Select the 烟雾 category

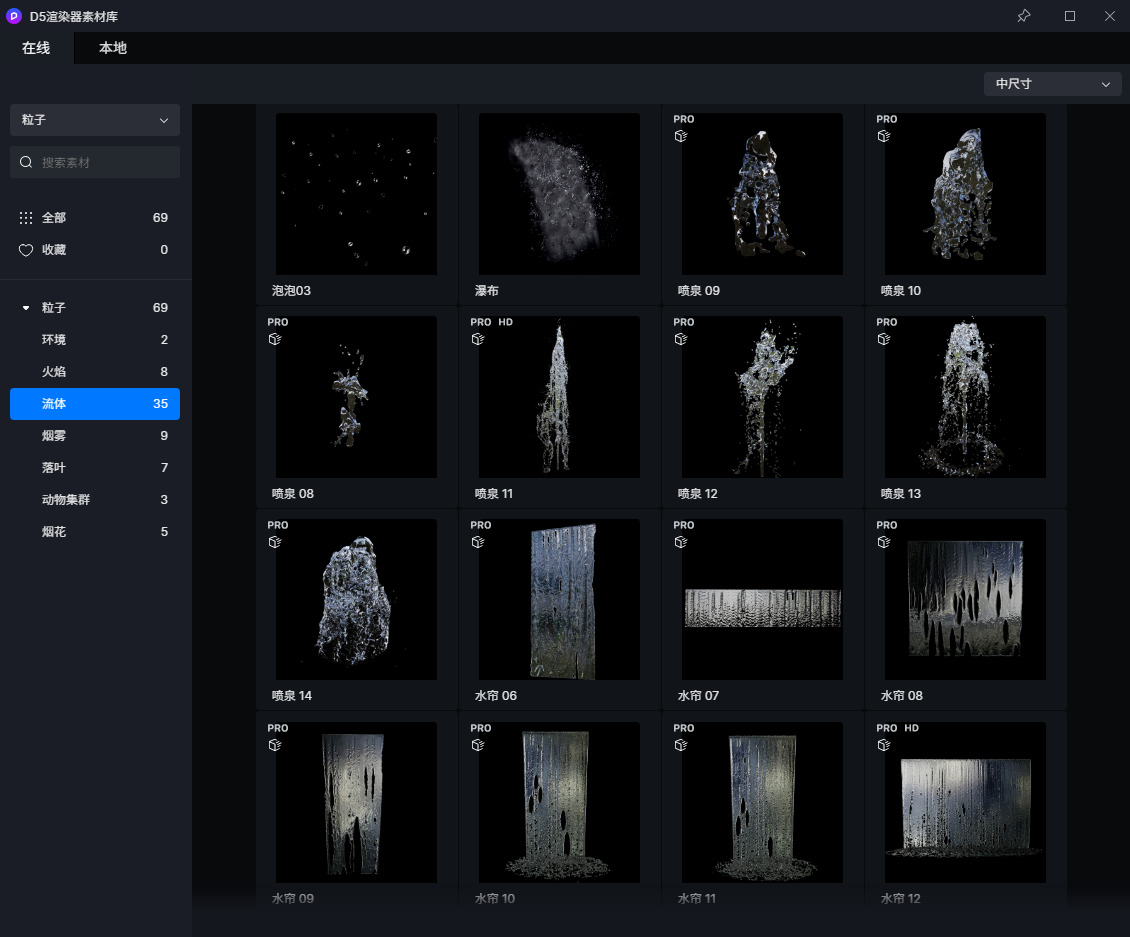95,436
